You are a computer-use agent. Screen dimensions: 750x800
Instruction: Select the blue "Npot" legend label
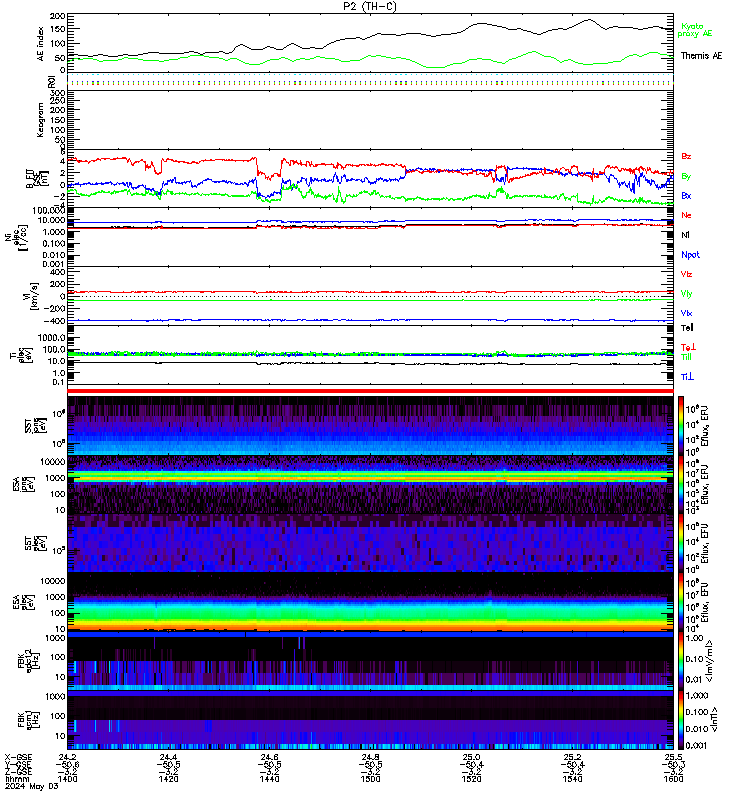690,255
